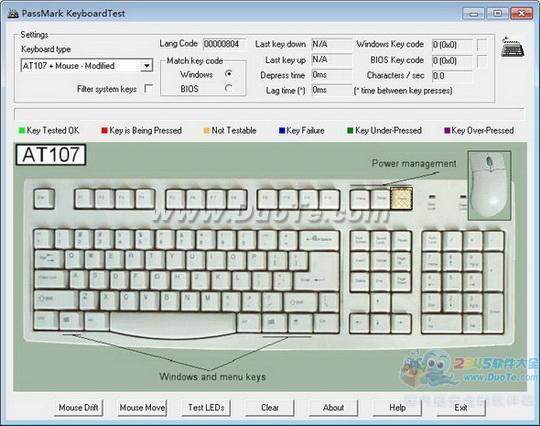Click the mouse picture
The width and height of the screenshot is (540, 426).
[x=489, y=185]
